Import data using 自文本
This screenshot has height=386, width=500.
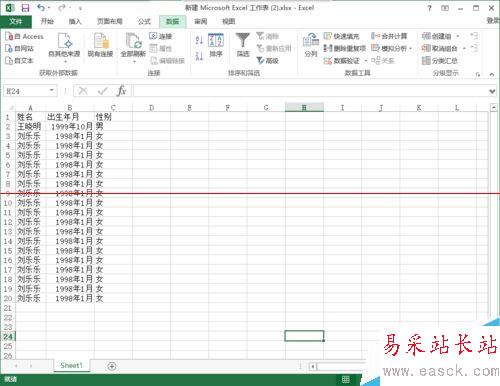click(x=20, y=60)
